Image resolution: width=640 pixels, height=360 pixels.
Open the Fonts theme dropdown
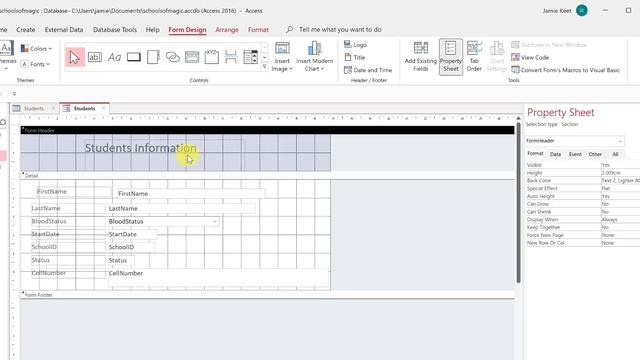tap(35, 64)
